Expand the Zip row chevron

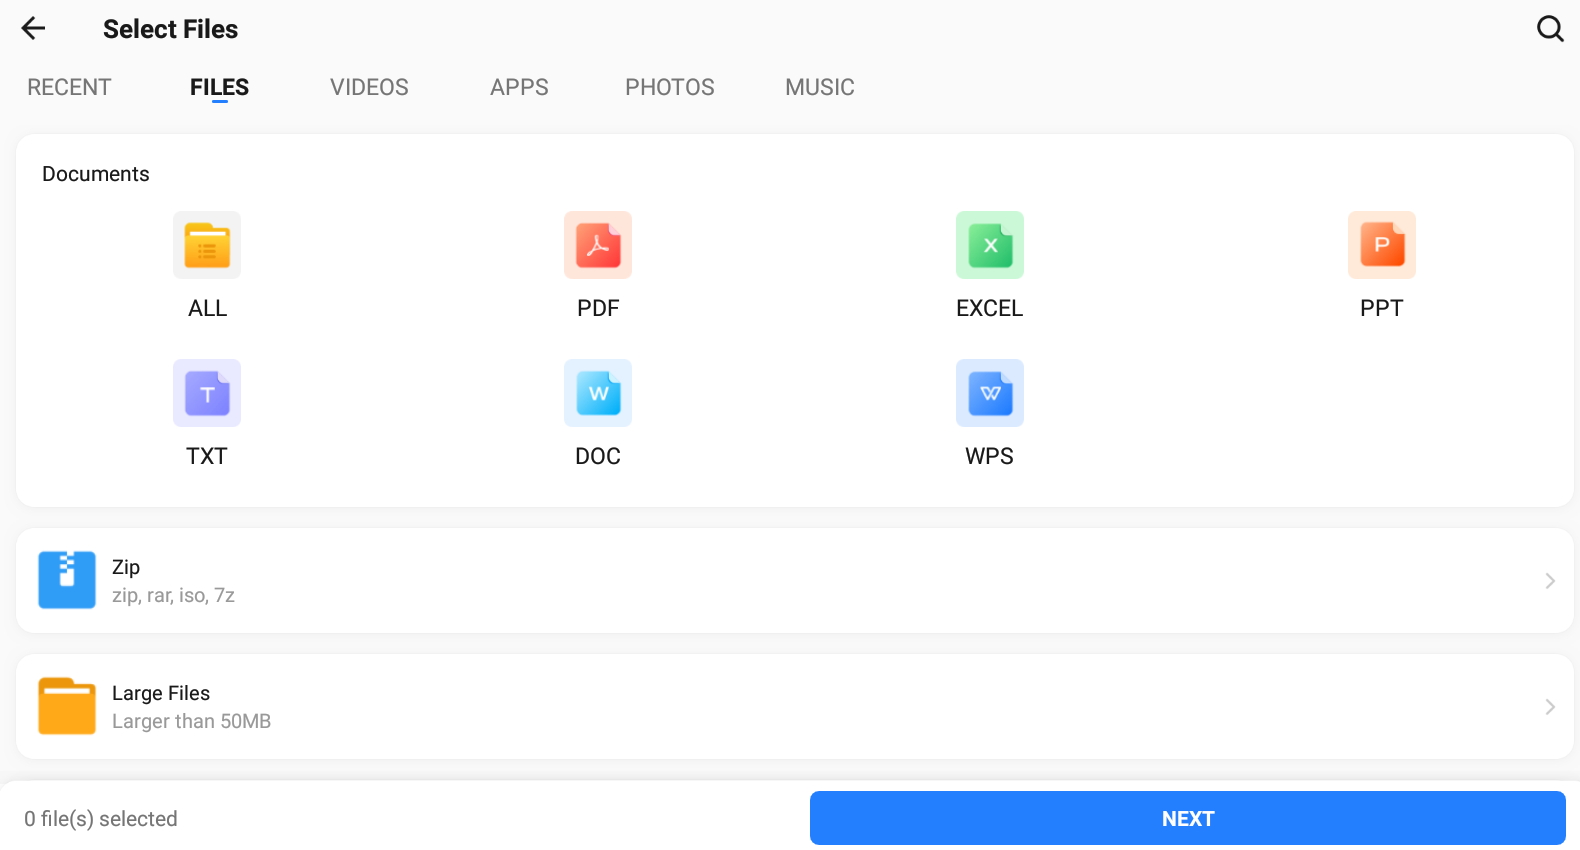(1550, 581)
